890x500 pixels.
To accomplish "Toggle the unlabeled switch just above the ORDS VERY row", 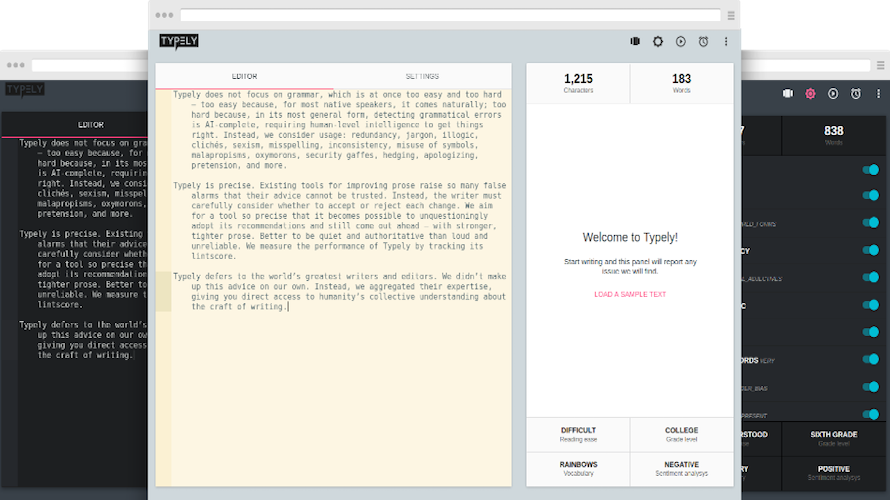I will coord(871,332).
